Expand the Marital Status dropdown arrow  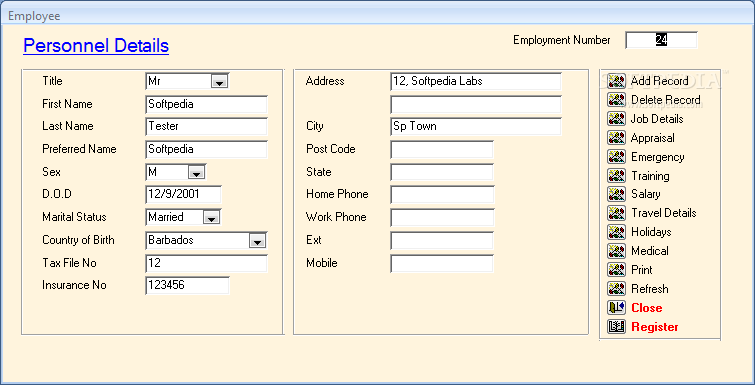click(x=211, y=218)
